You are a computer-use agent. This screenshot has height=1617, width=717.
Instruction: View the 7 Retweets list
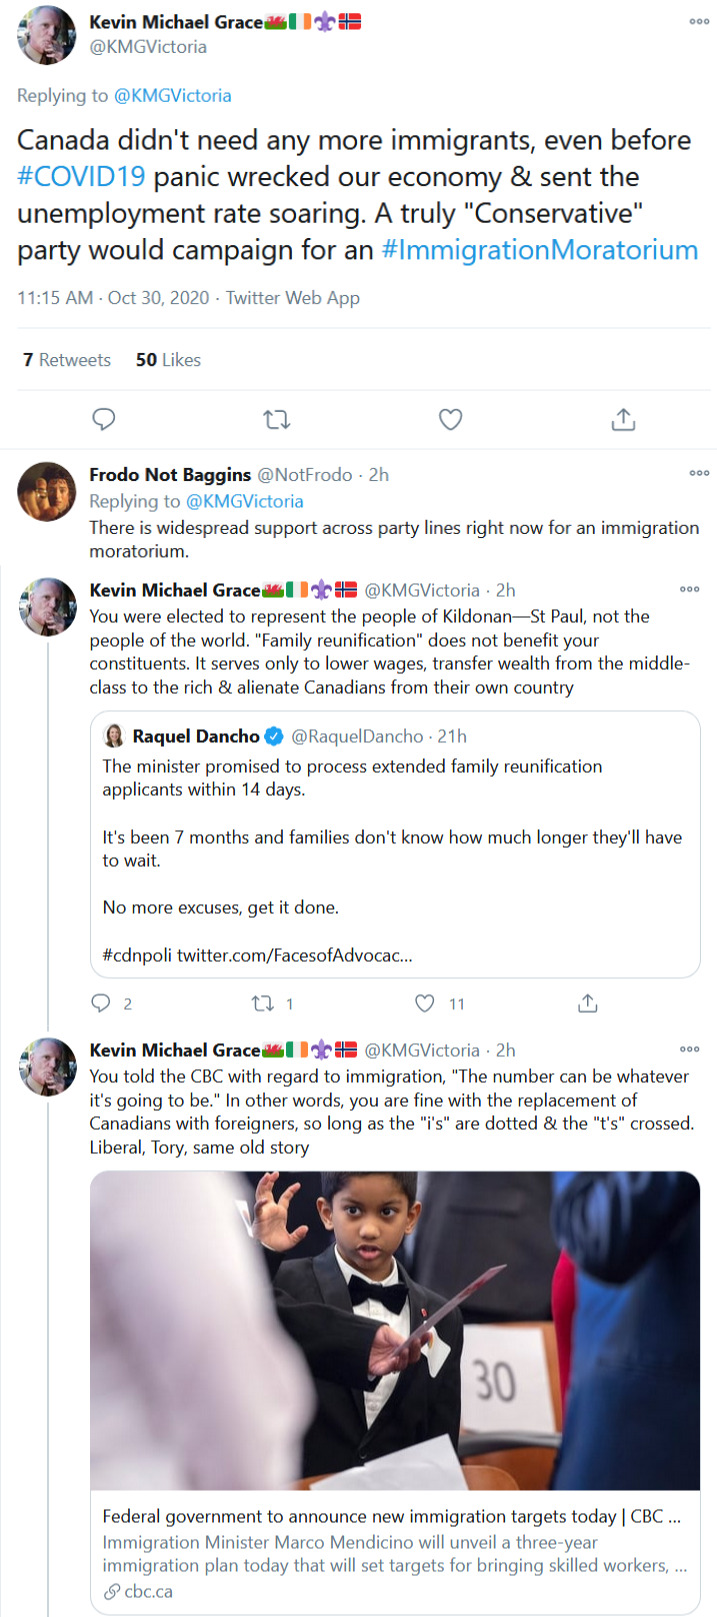coord(67,360)
